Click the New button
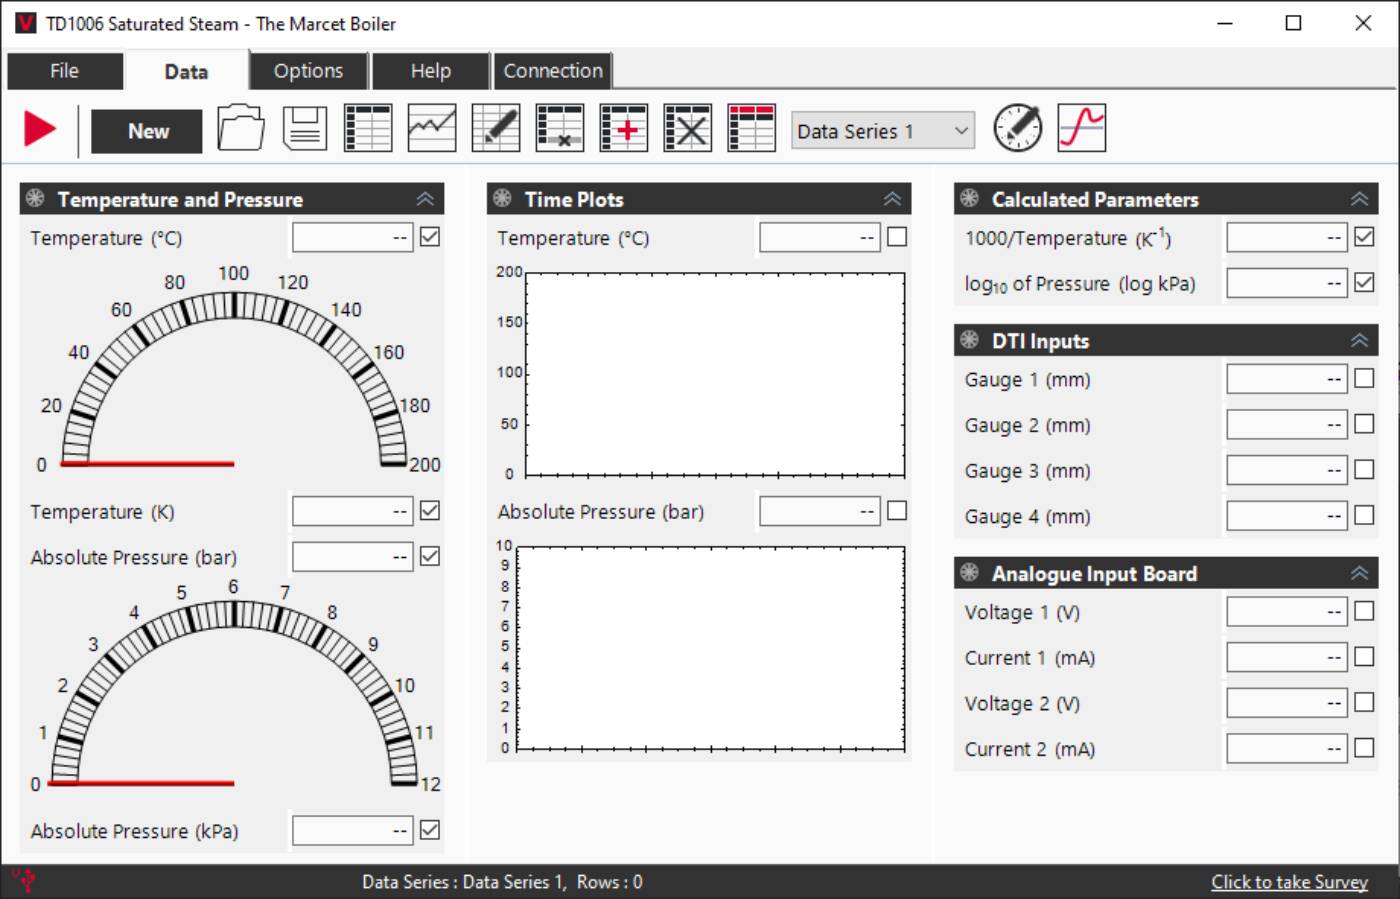 (147, 131)
